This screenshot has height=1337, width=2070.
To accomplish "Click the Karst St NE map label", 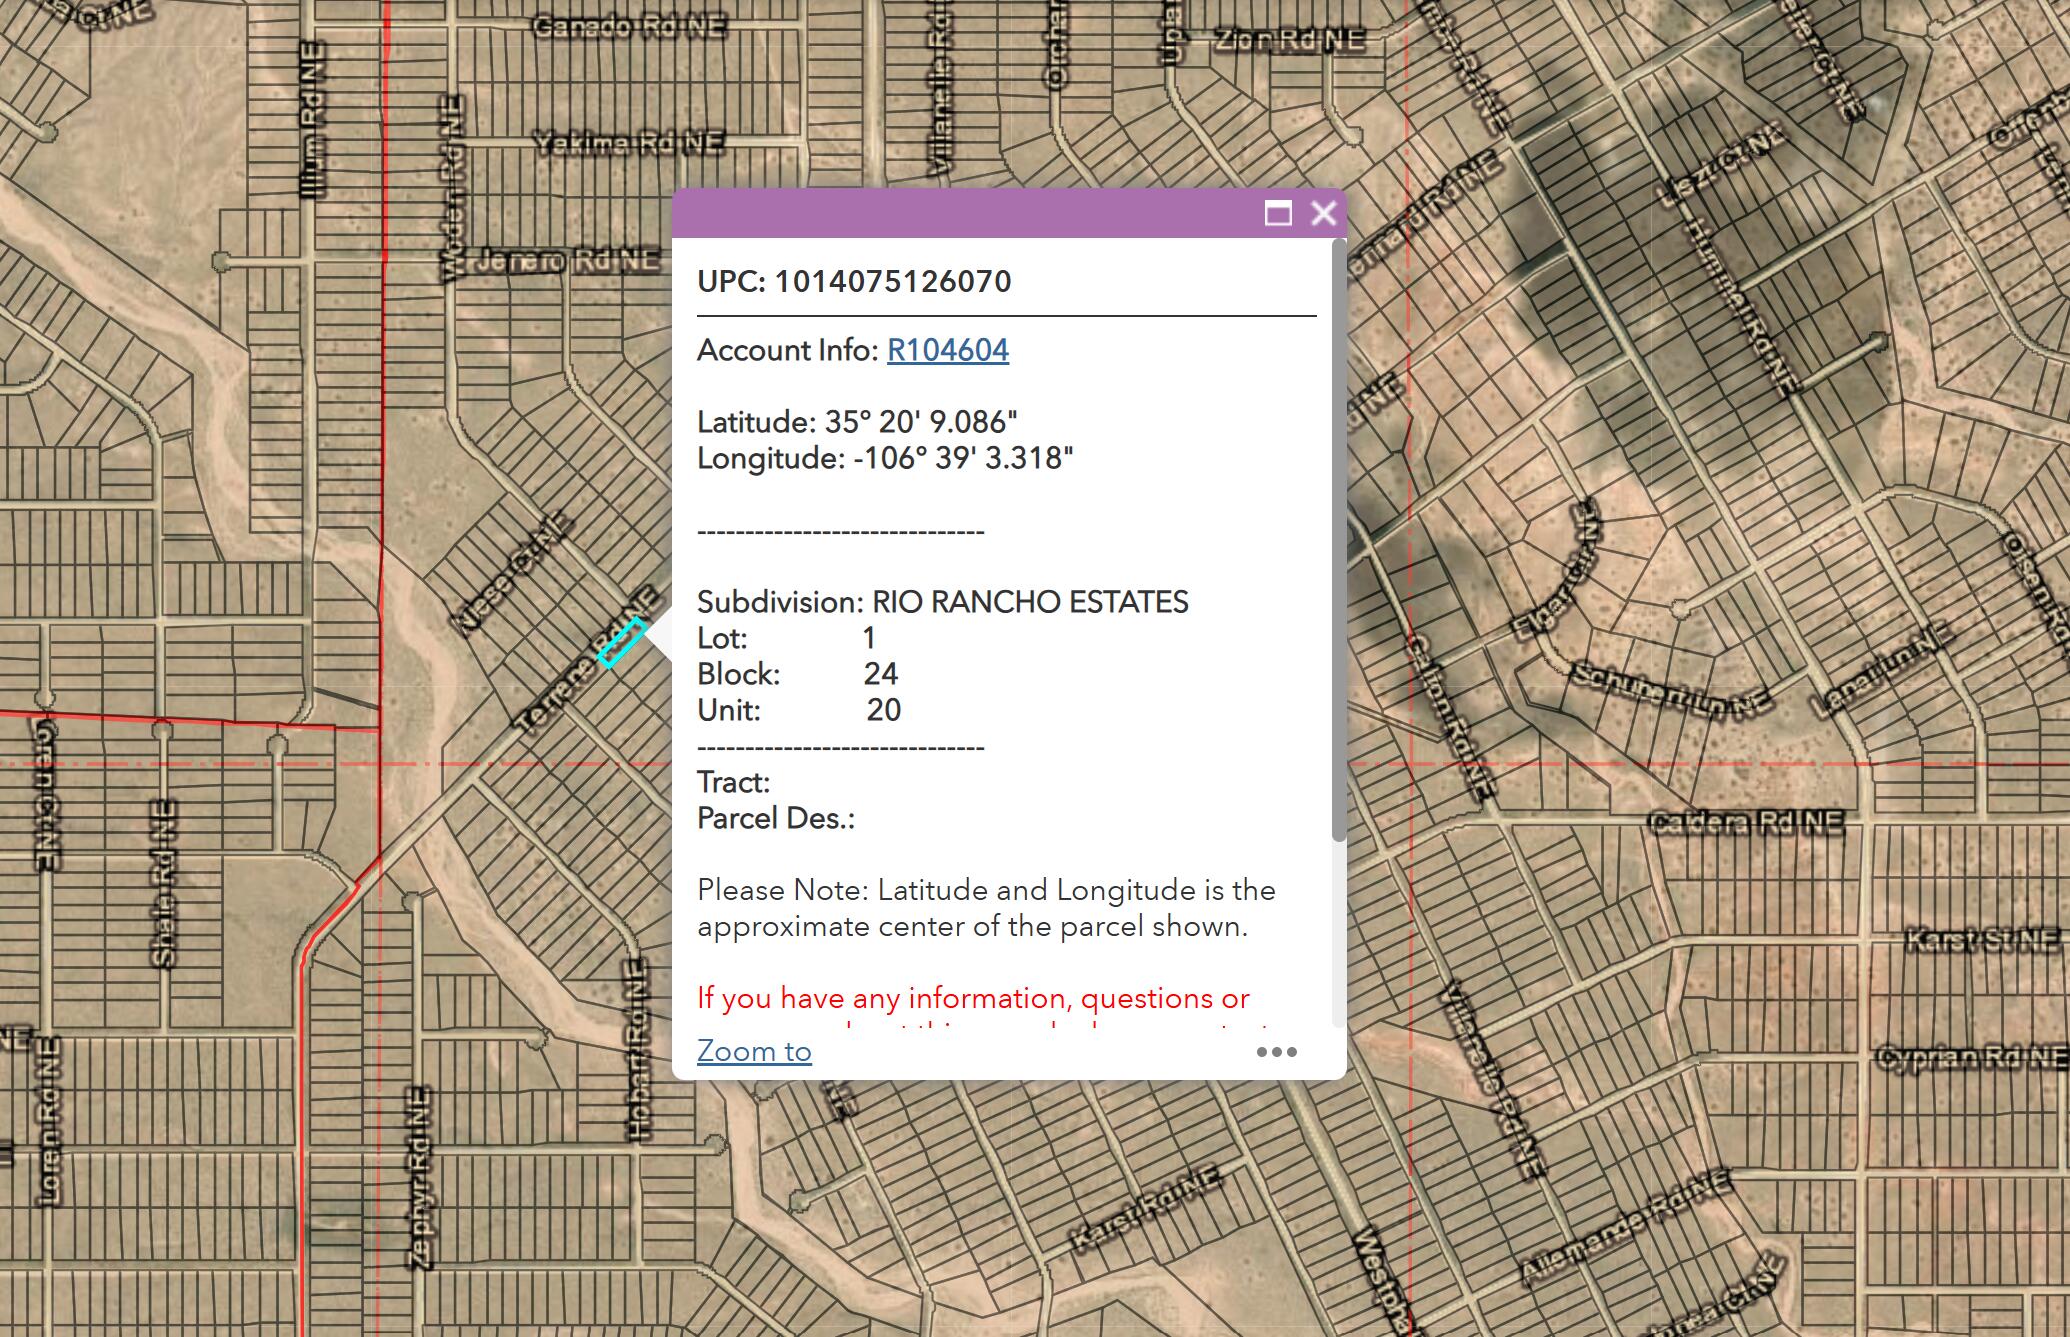I will [x=1982, y=940].
